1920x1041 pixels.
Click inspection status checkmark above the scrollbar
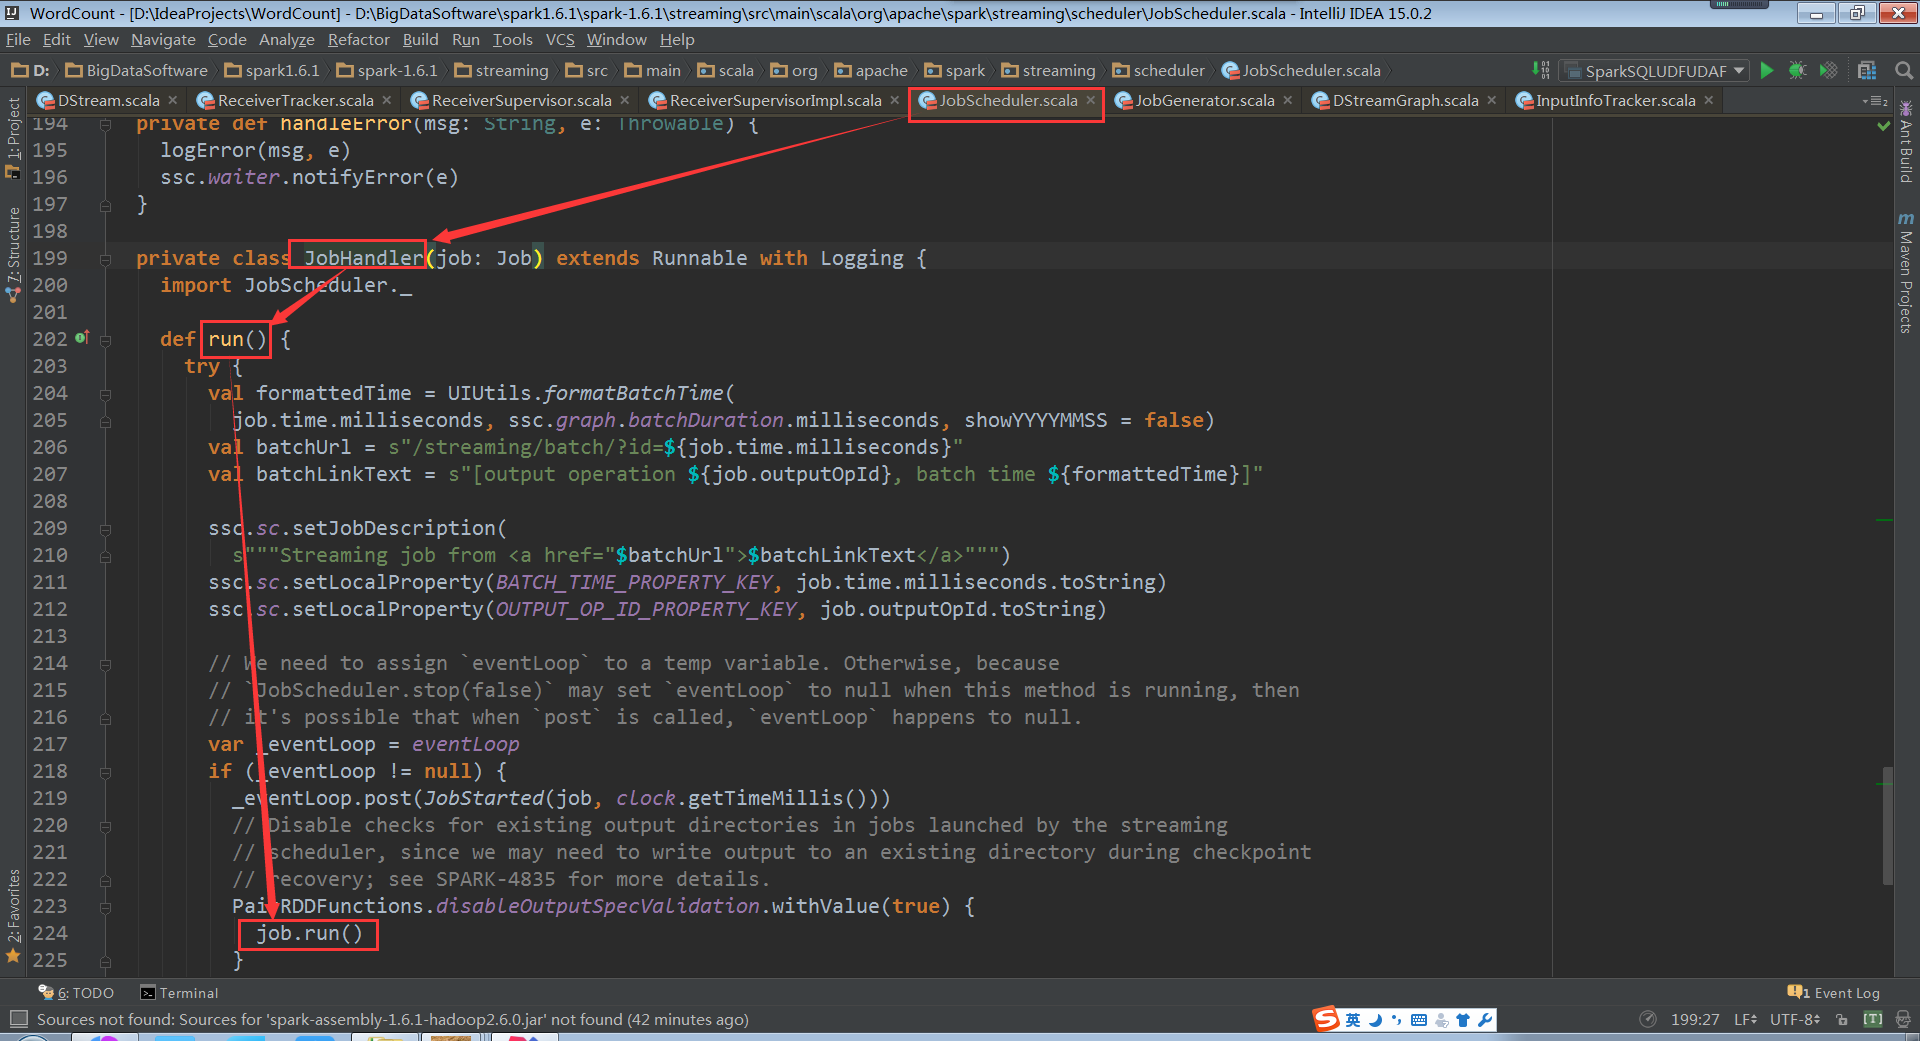[x=1884, y=126]
